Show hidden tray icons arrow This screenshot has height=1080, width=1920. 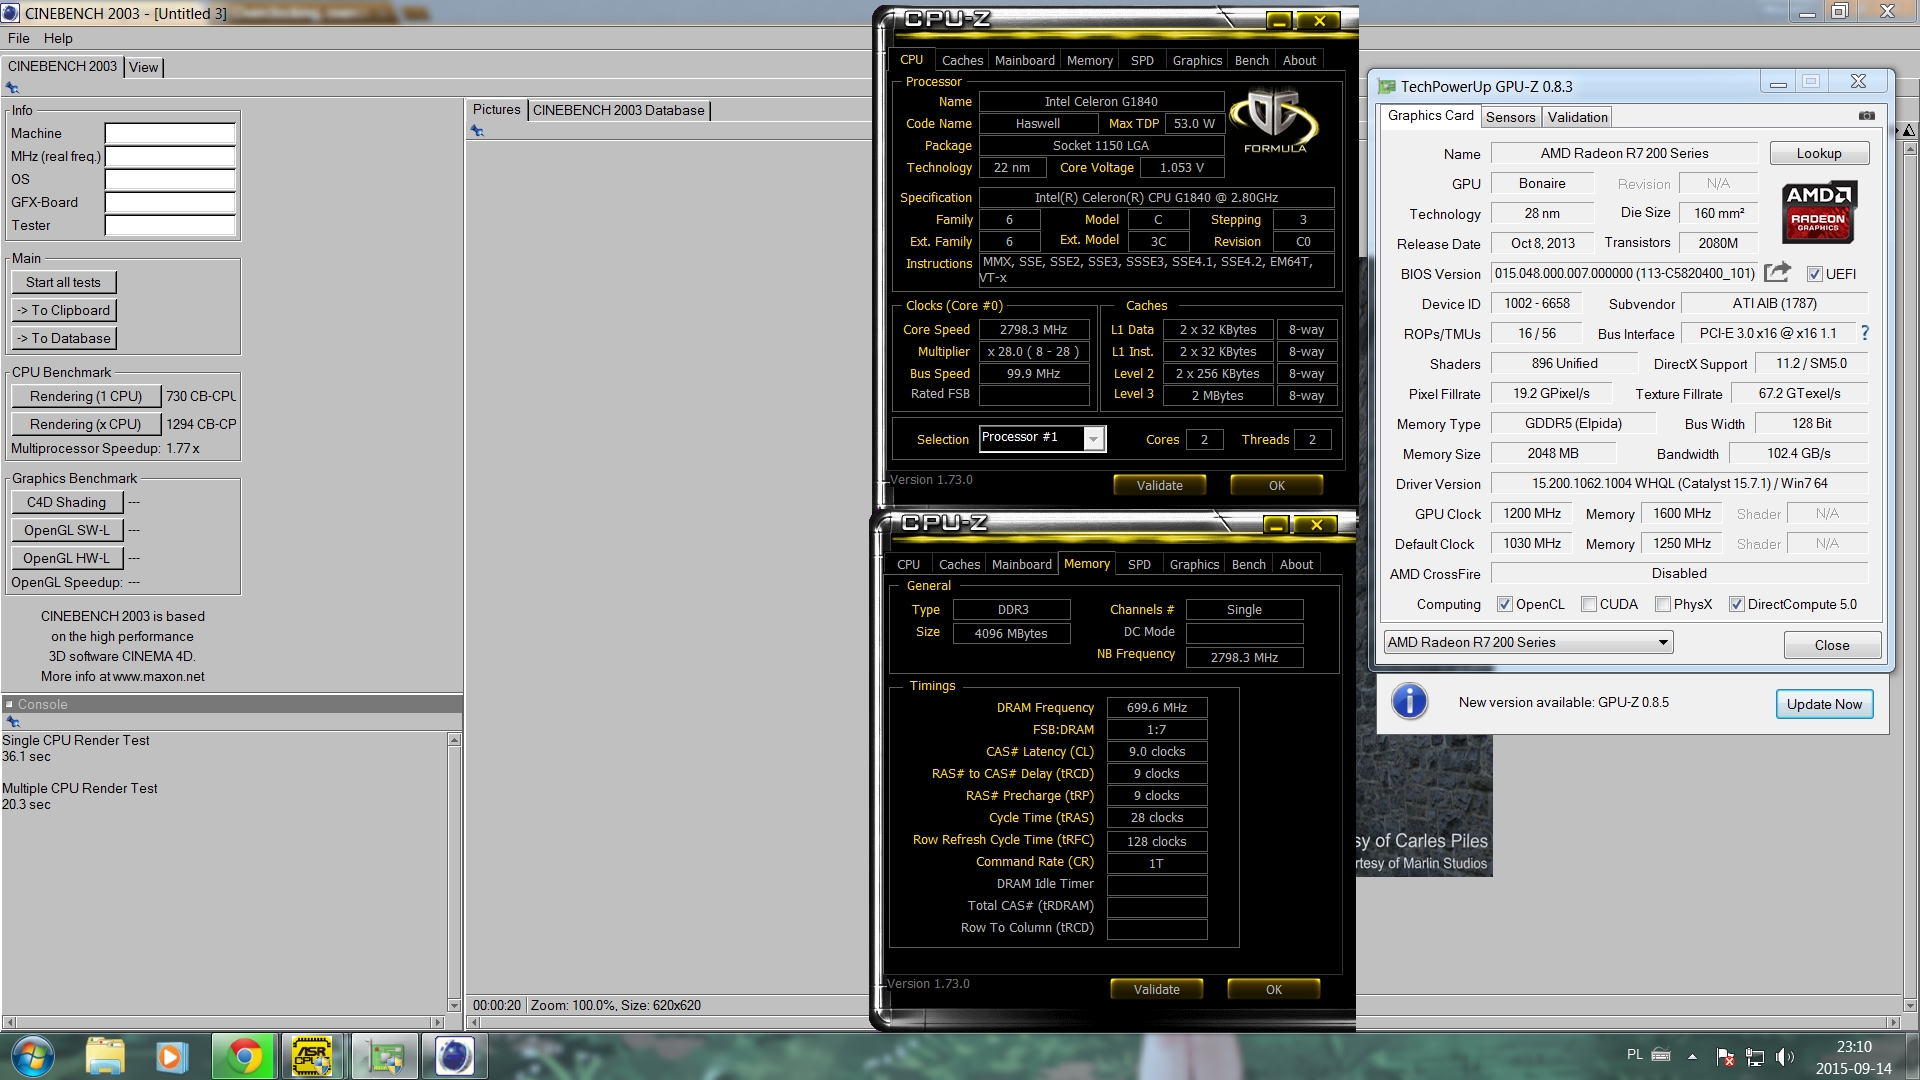[x=1692, y=1056]
